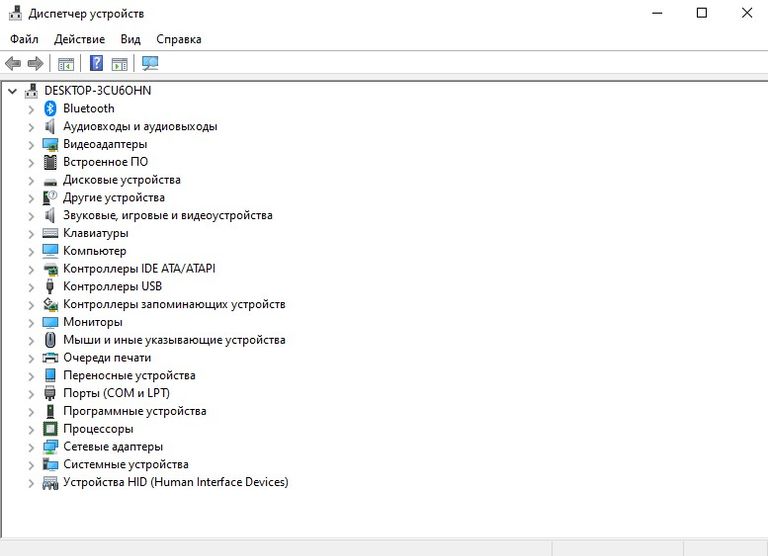
Task: Toggle the console tree pane toolbar icon
Action: tap(66, 64)
